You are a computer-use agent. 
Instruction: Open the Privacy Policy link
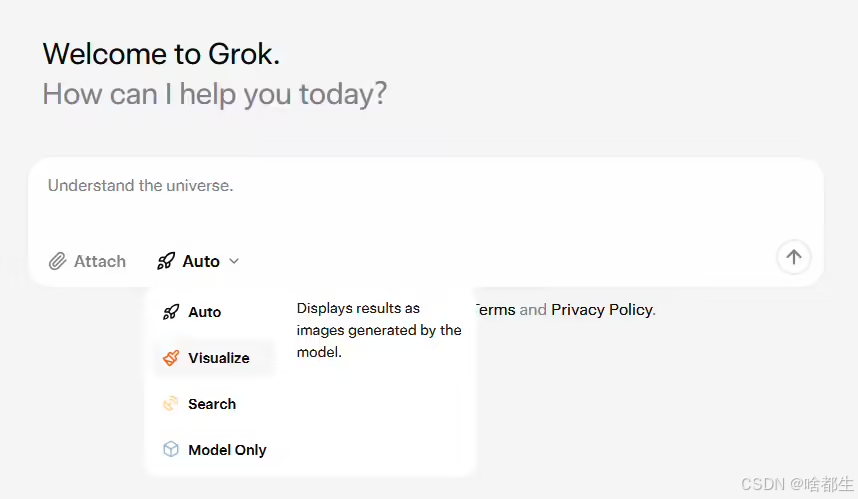[601, 310]
